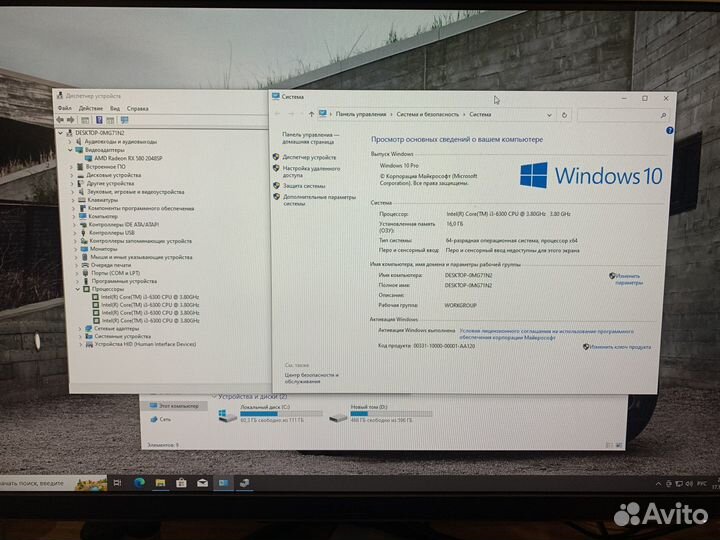Open the Mail app from the taskbar

tap(202, 483)
